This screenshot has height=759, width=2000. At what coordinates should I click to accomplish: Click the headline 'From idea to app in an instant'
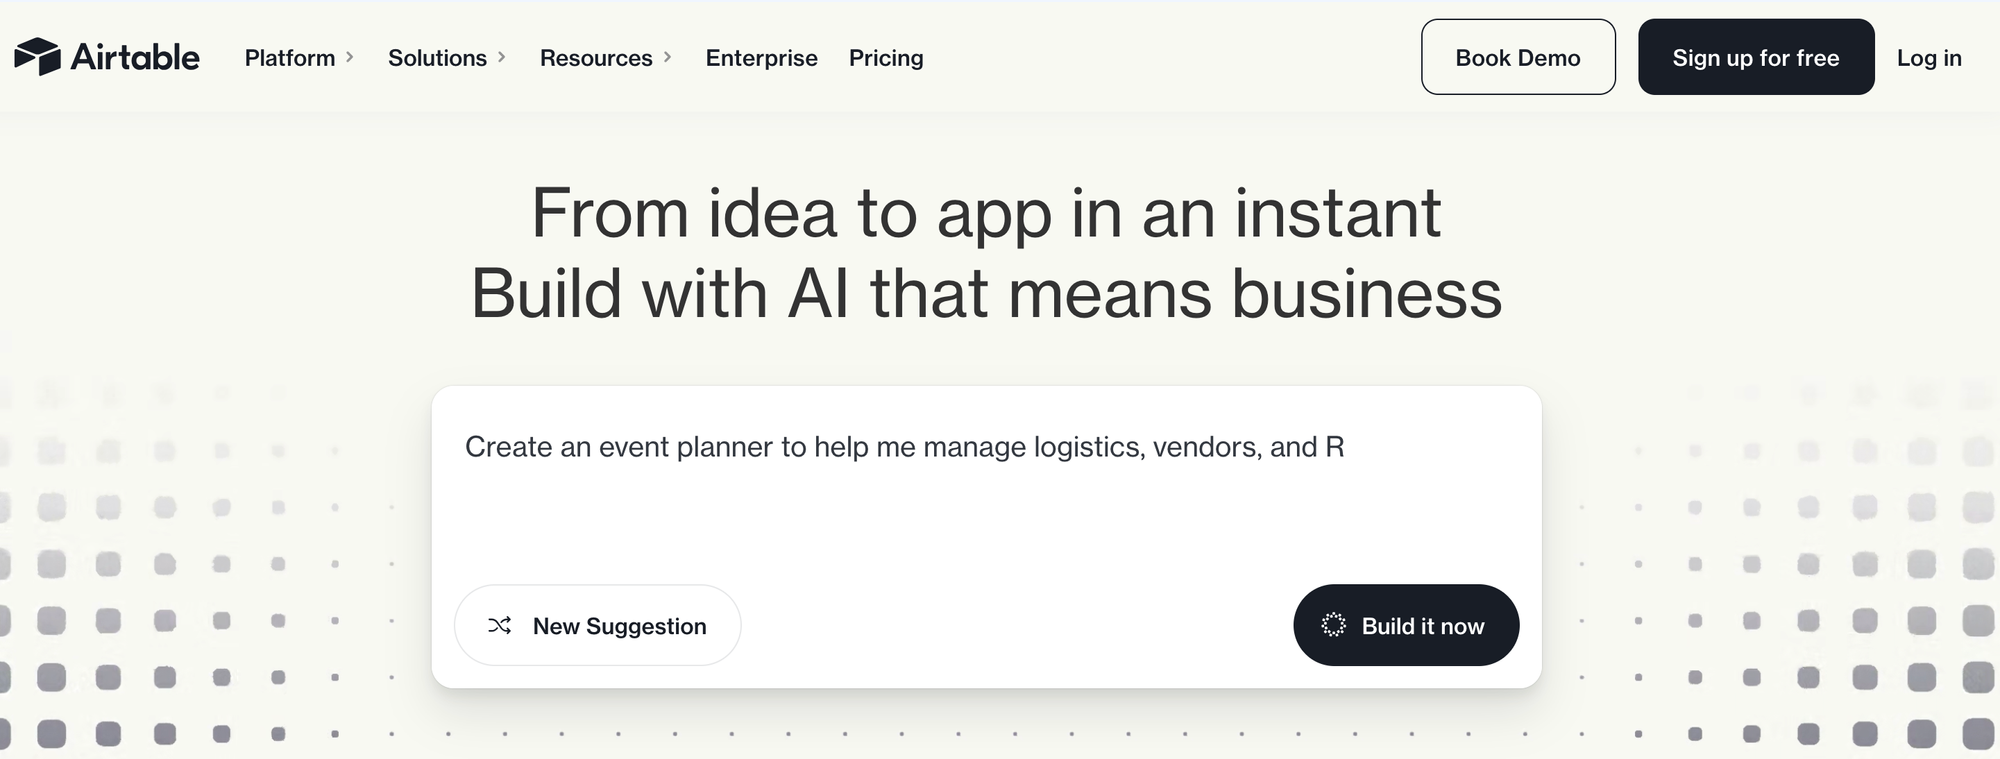pos(986,213)
